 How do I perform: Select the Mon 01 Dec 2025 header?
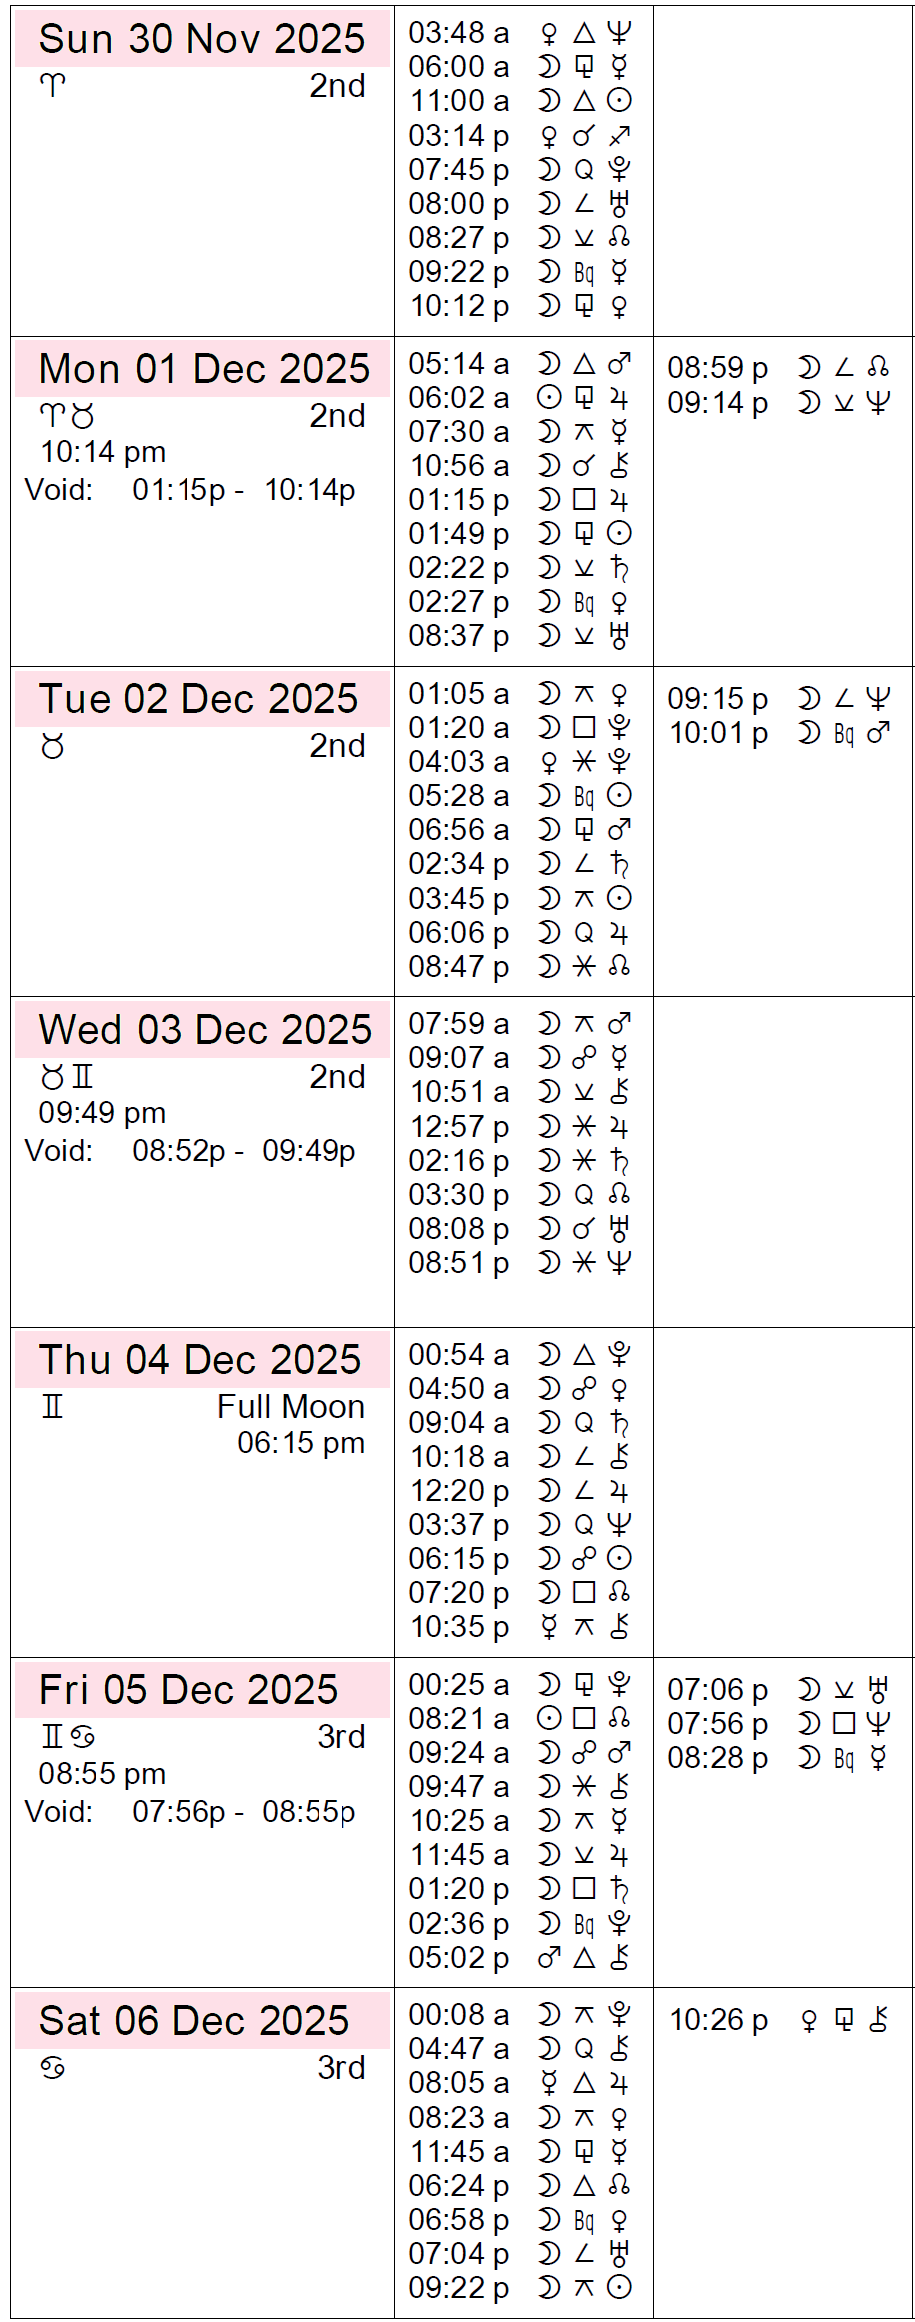tap(204, 369)
